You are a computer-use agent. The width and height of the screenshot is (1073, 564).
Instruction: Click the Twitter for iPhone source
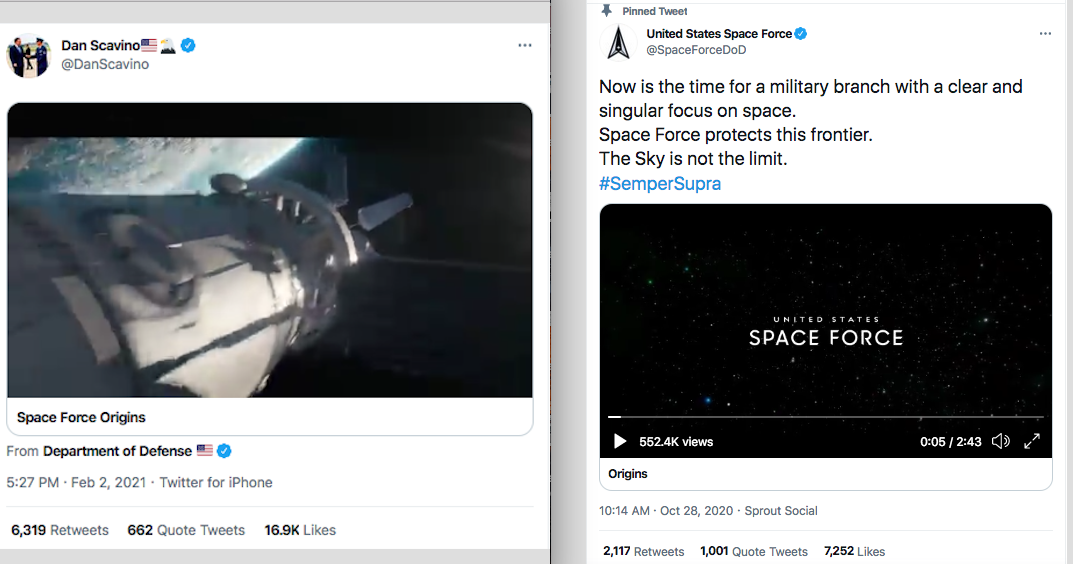216,483
